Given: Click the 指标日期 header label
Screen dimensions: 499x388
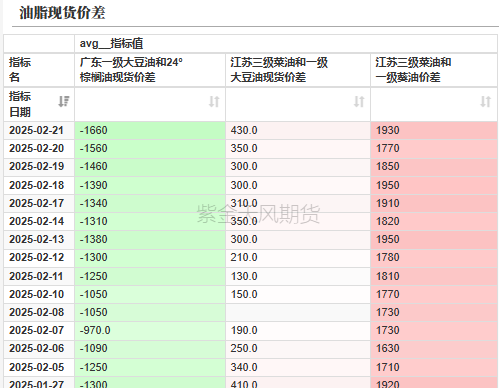Looking at the screenshot, I should click(20, 104).
